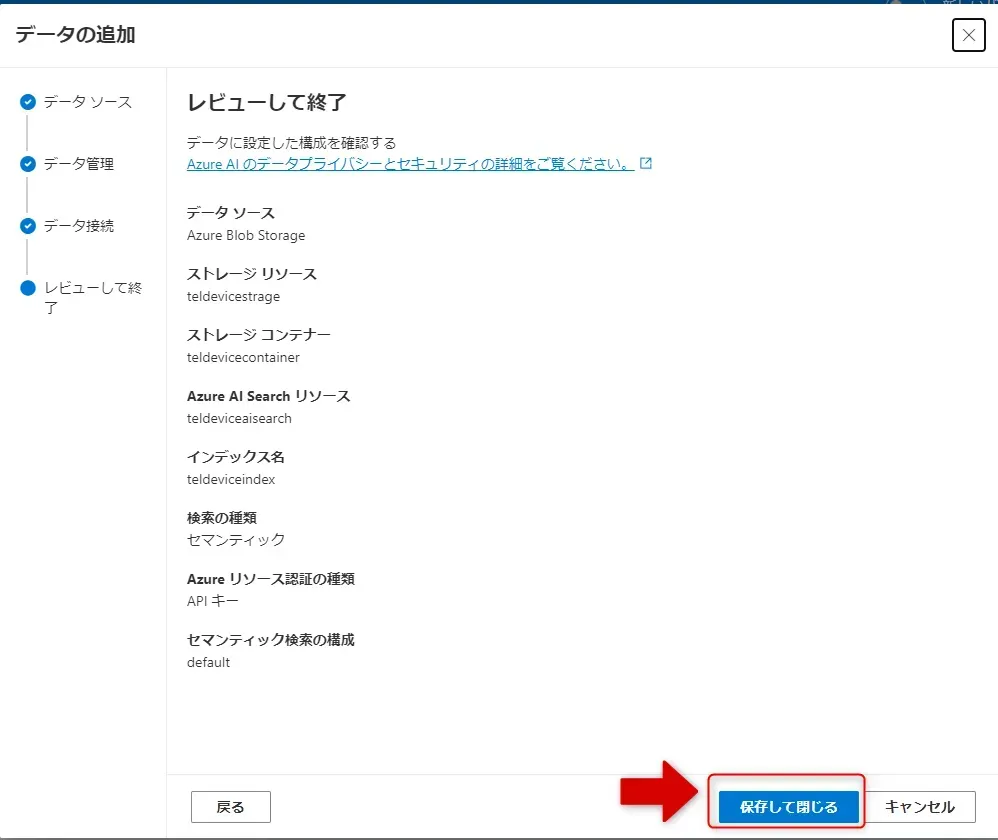Click the データ ソース step checkmark icon

(x=28, y=102)
